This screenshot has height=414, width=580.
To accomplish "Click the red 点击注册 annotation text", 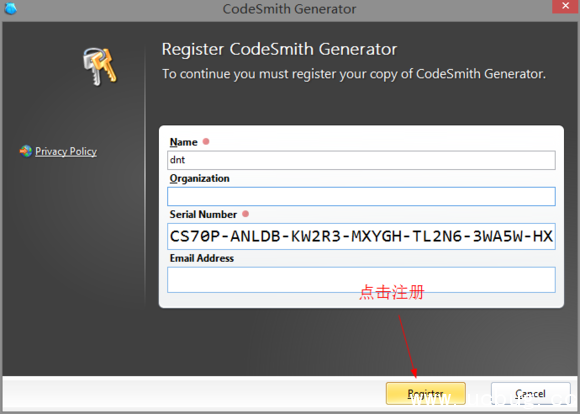I will [392, 292].
